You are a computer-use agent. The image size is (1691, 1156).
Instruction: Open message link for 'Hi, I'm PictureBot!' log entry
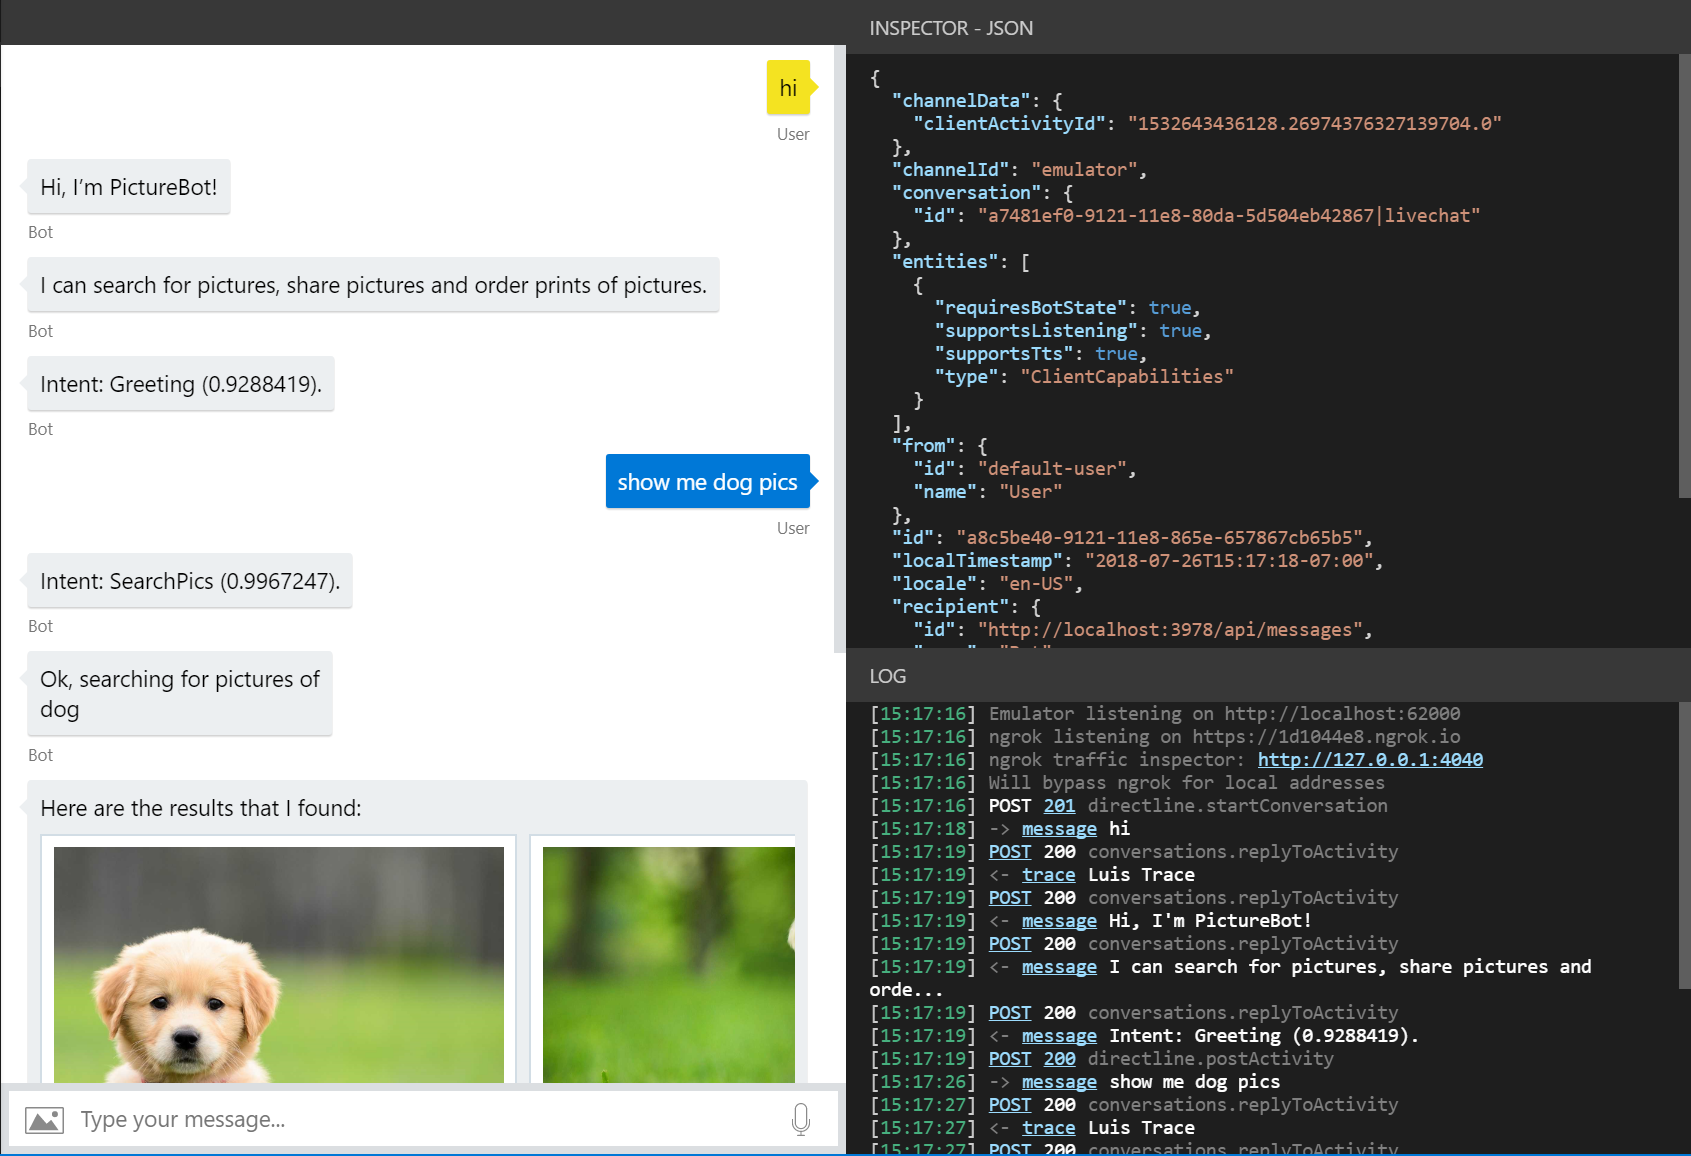coord(1059,921)
